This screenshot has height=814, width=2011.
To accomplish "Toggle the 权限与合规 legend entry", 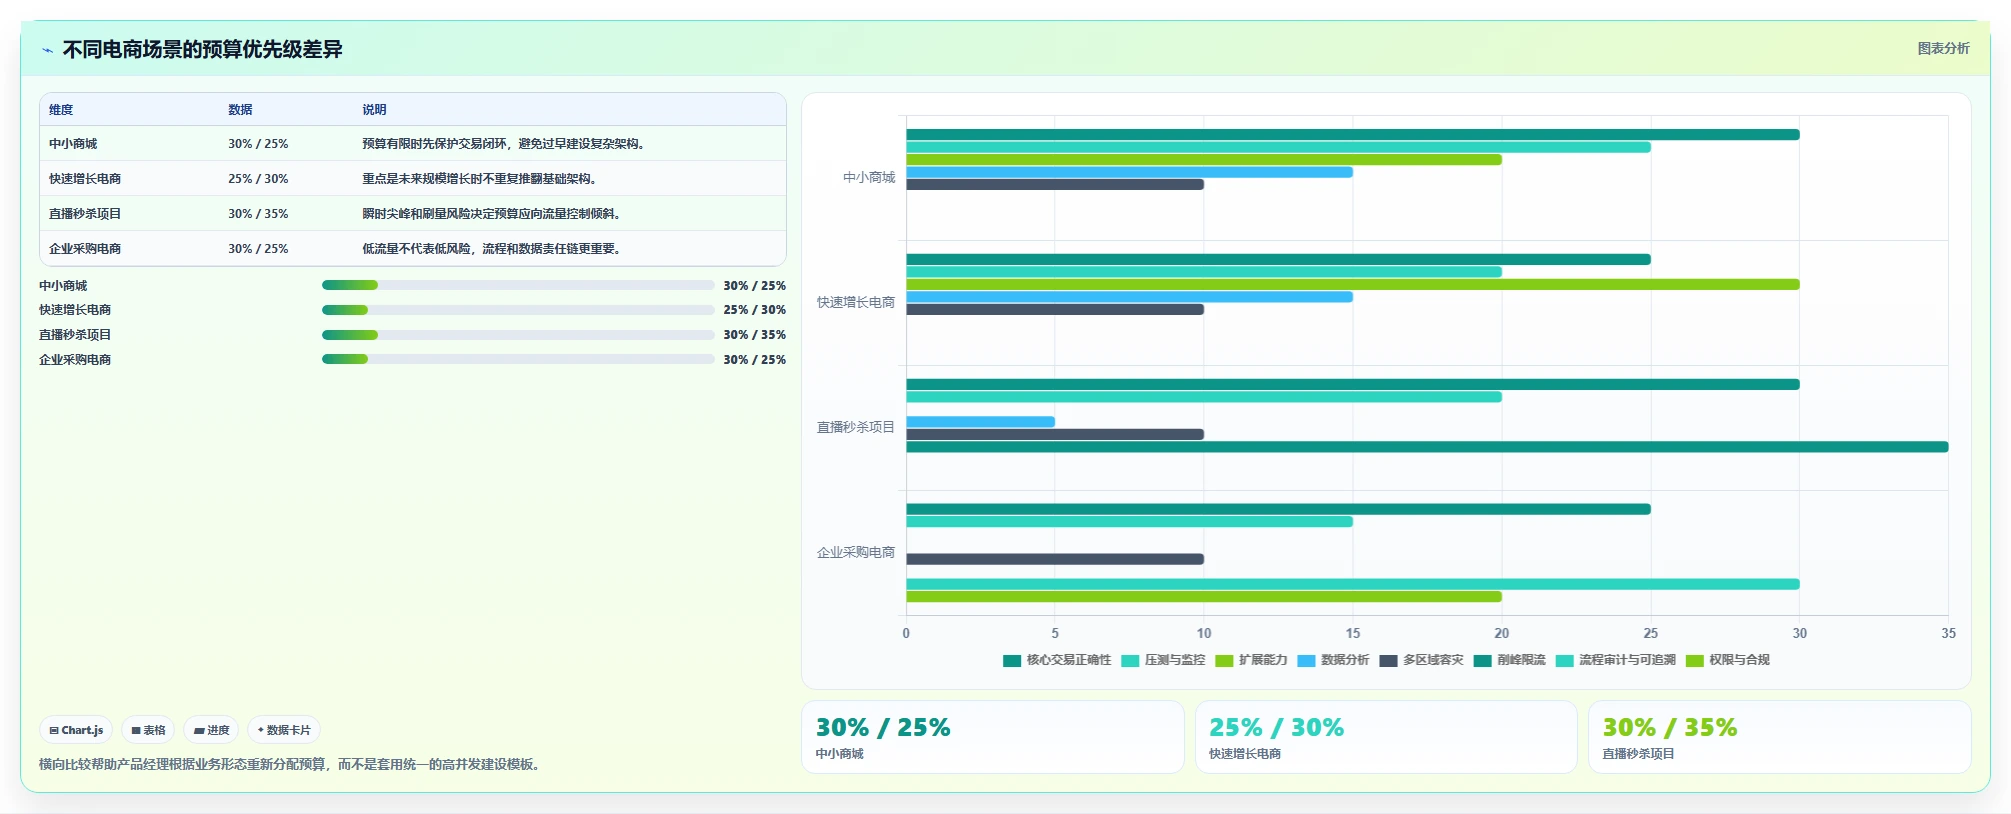I will pos(1727,660).
